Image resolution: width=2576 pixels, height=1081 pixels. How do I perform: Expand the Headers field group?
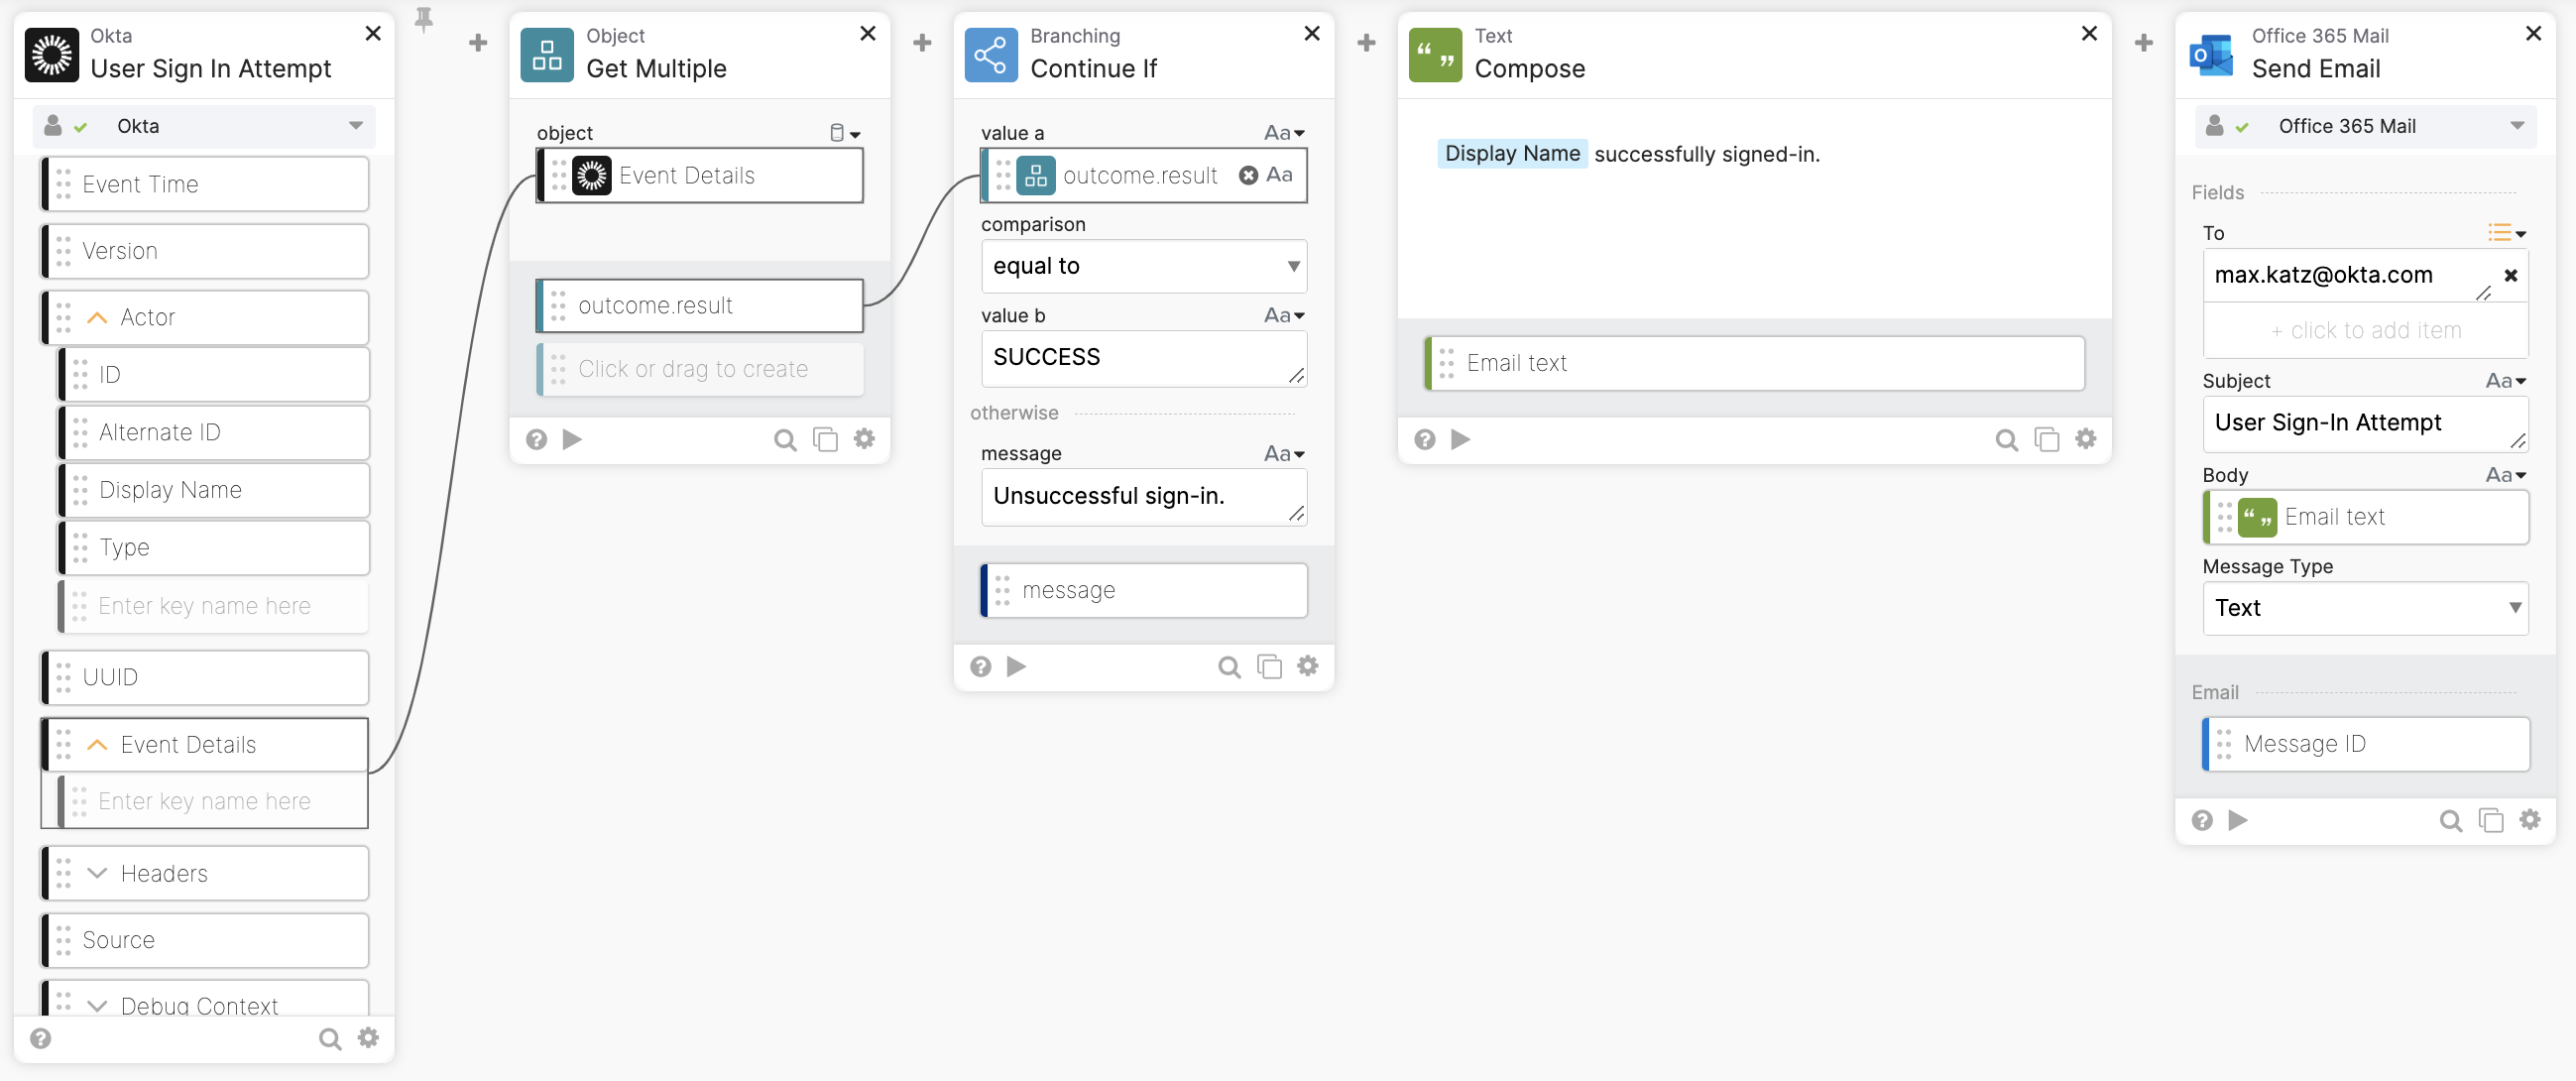97,873
